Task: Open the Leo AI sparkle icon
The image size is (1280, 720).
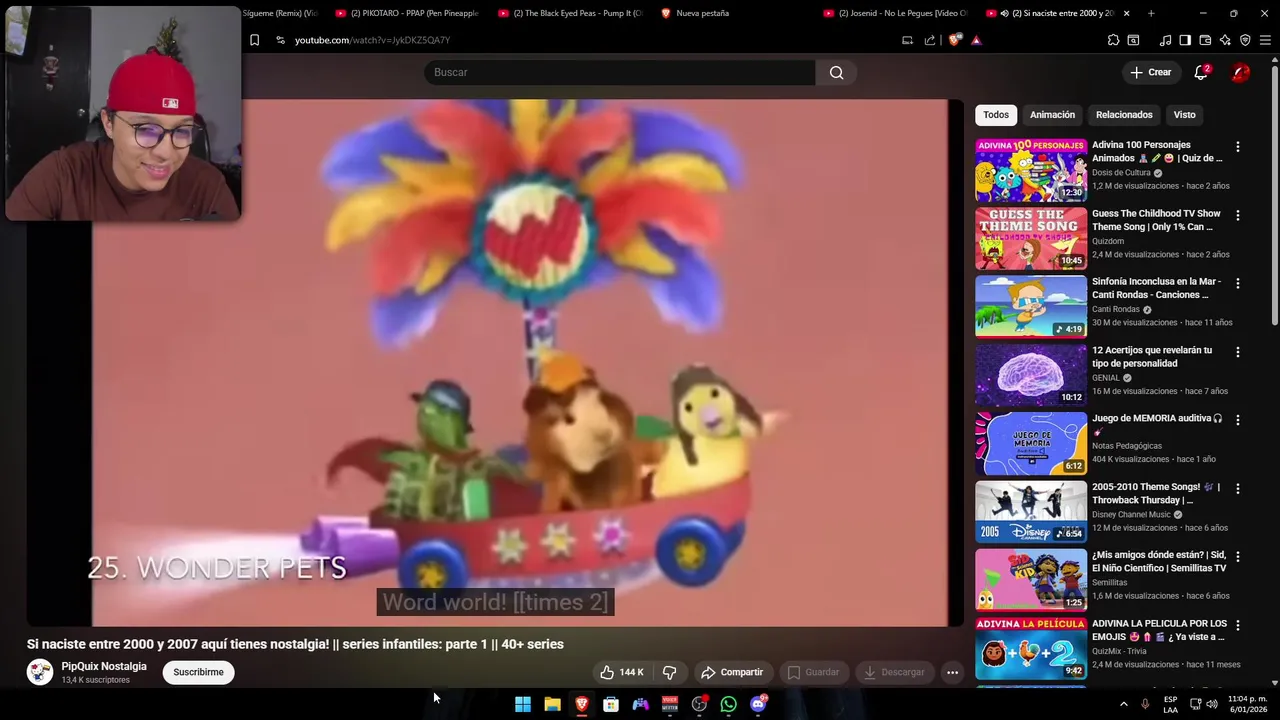Action: click(1225, 40)
